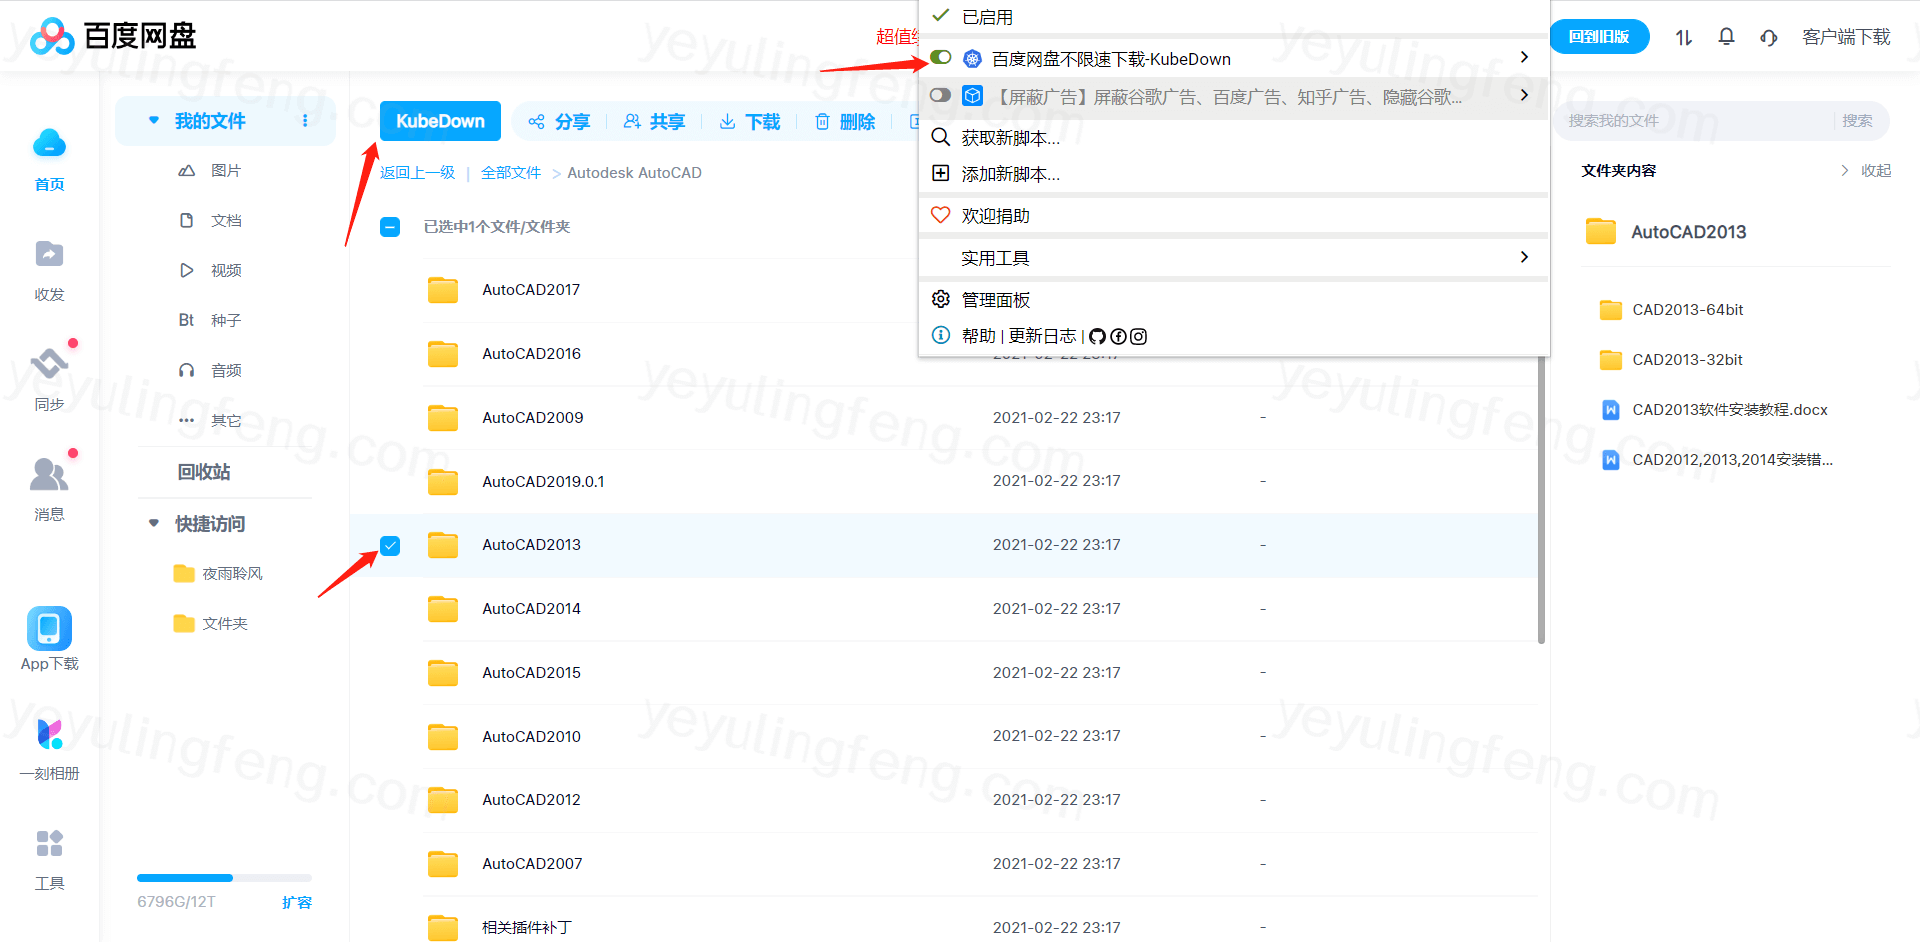Viewport: 1920px width, 942px height.
Task: Click the 共享 toolbar button
Action: 654,122
